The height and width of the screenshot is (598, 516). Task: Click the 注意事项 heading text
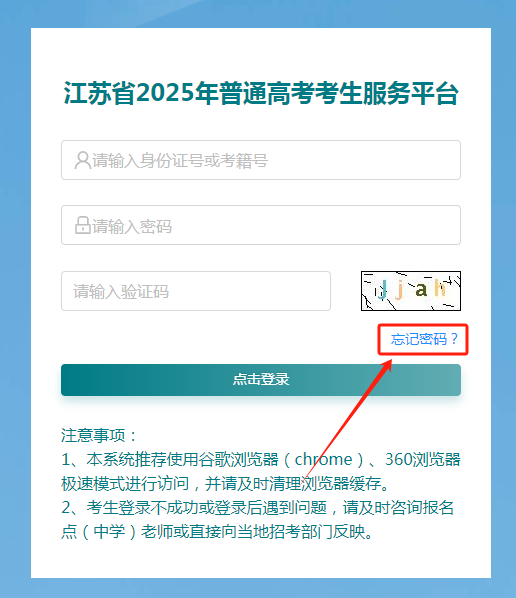(x=93, y=435)
